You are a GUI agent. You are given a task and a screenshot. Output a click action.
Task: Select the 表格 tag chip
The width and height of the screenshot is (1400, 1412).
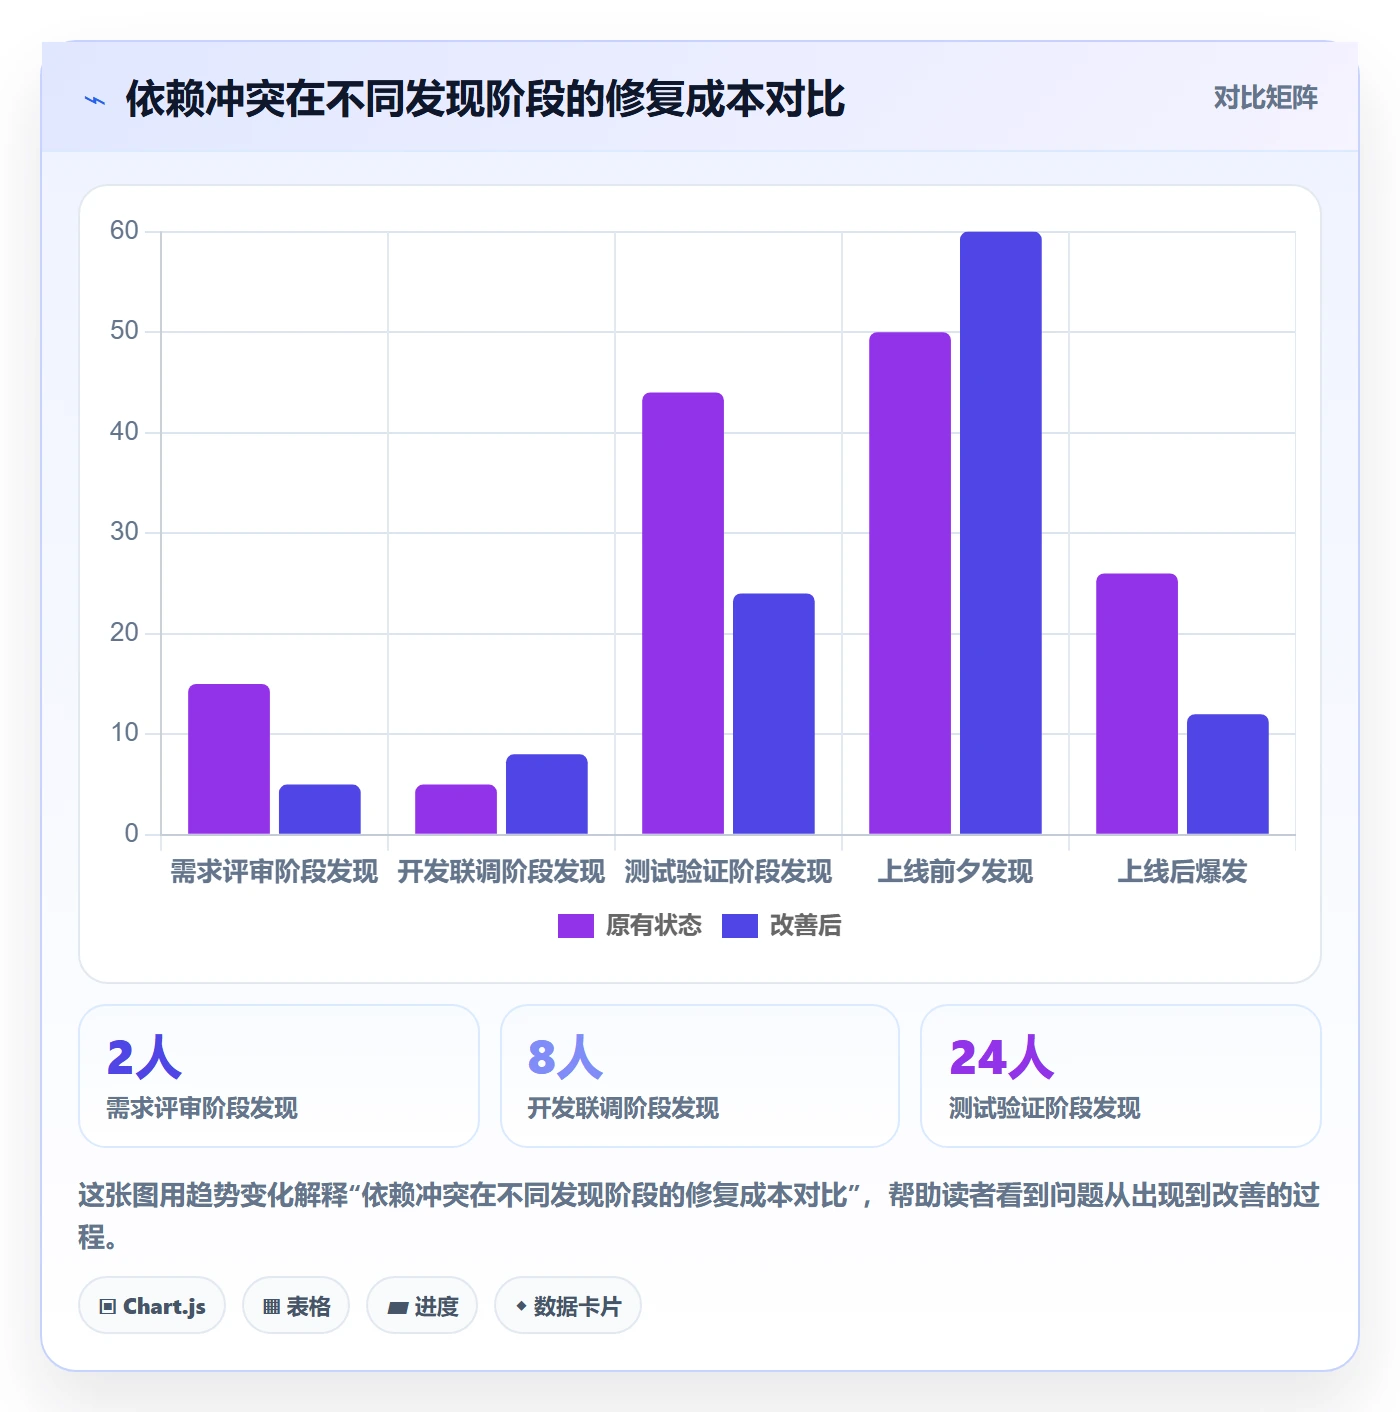(296, 1306)
